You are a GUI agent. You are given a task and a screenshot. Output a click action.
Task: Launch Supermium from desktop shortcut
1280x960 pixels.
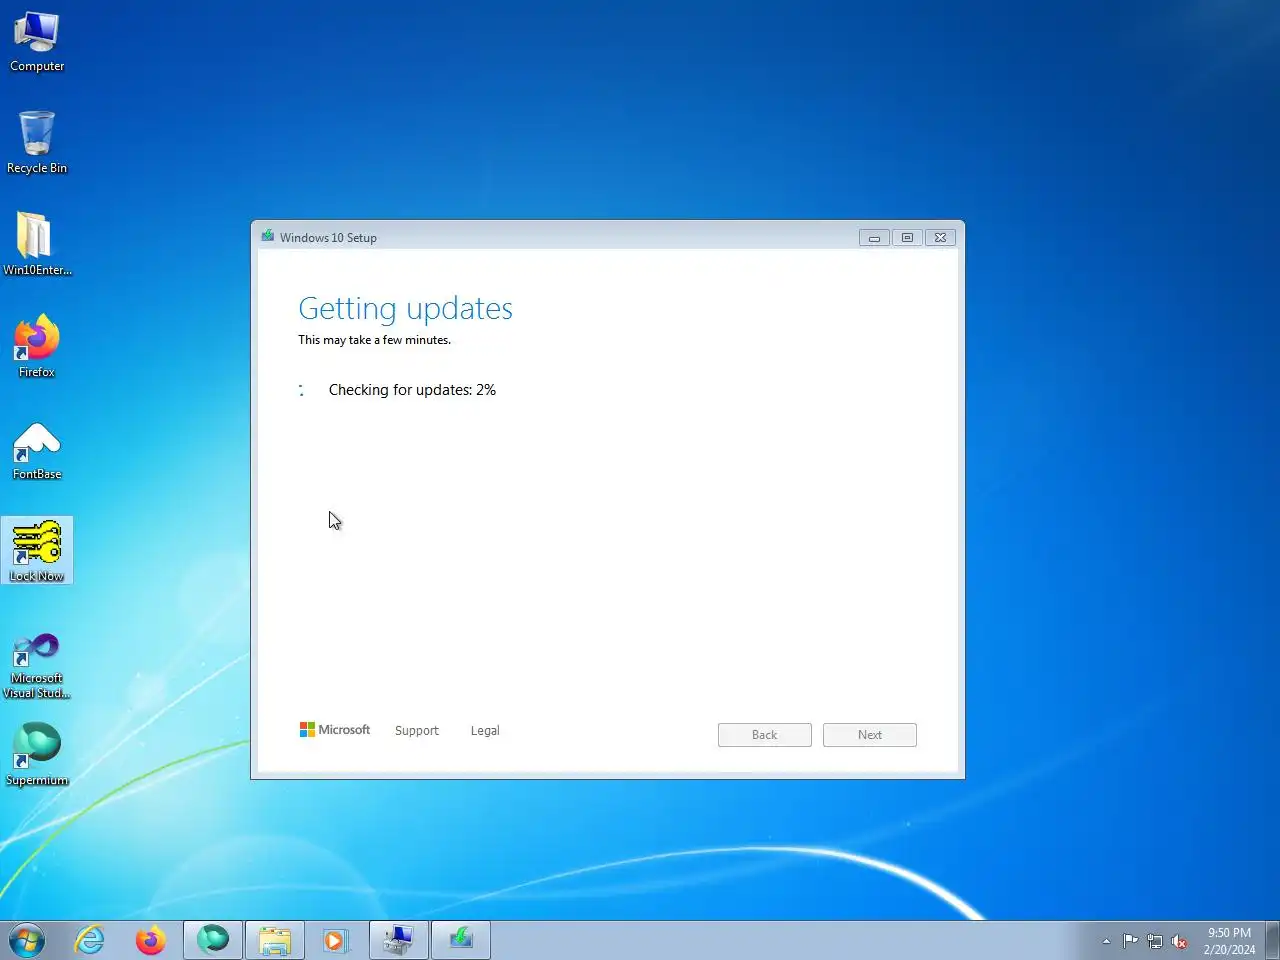click(37, 755)
